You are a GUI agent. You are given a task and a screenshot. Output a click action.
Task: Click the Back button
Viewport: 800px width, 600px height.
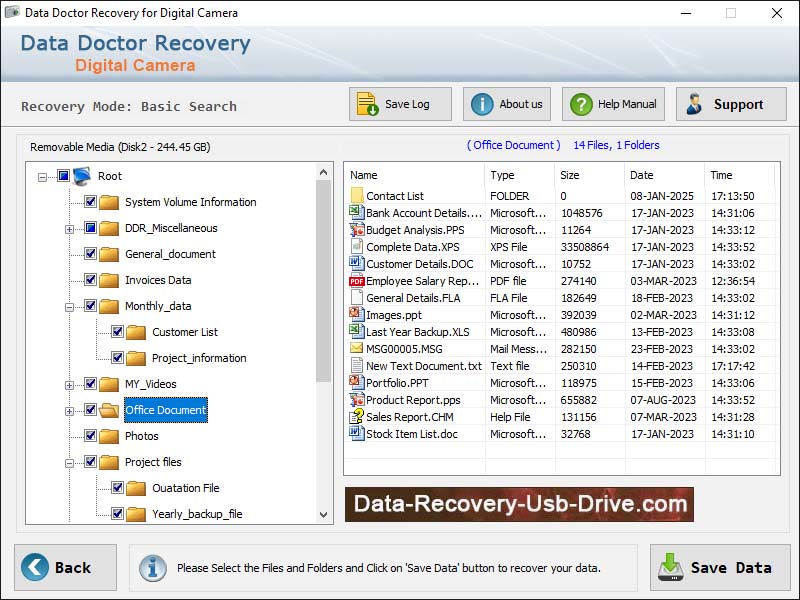click(64, 567)
